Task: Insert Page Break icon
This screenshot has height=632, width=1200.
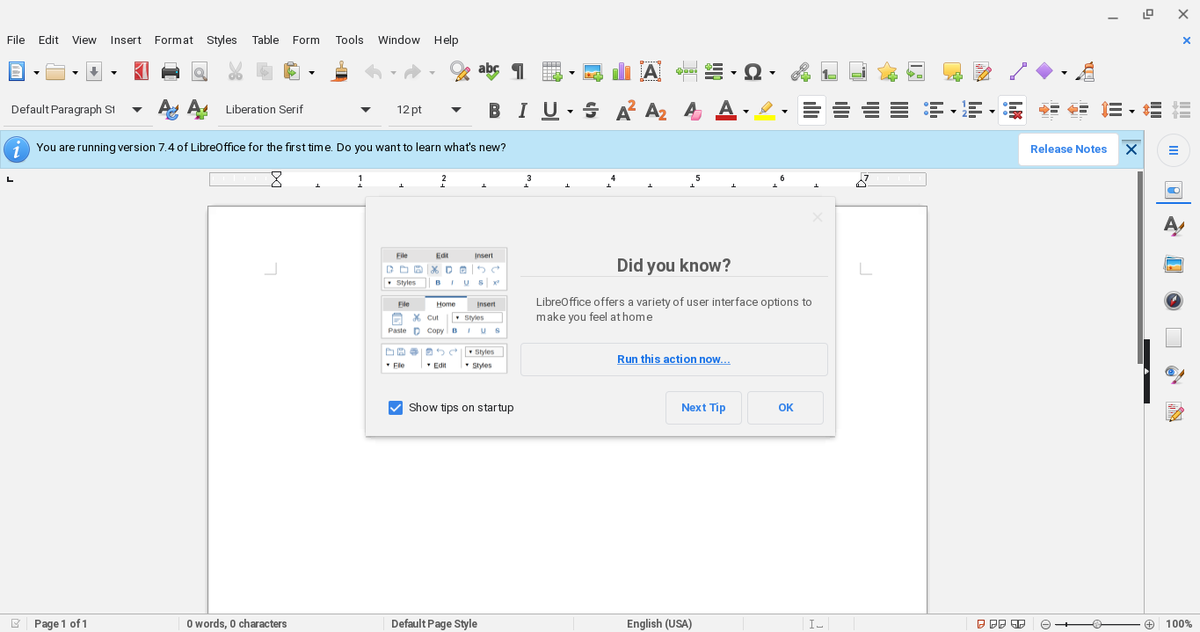Action: [686, 71]
